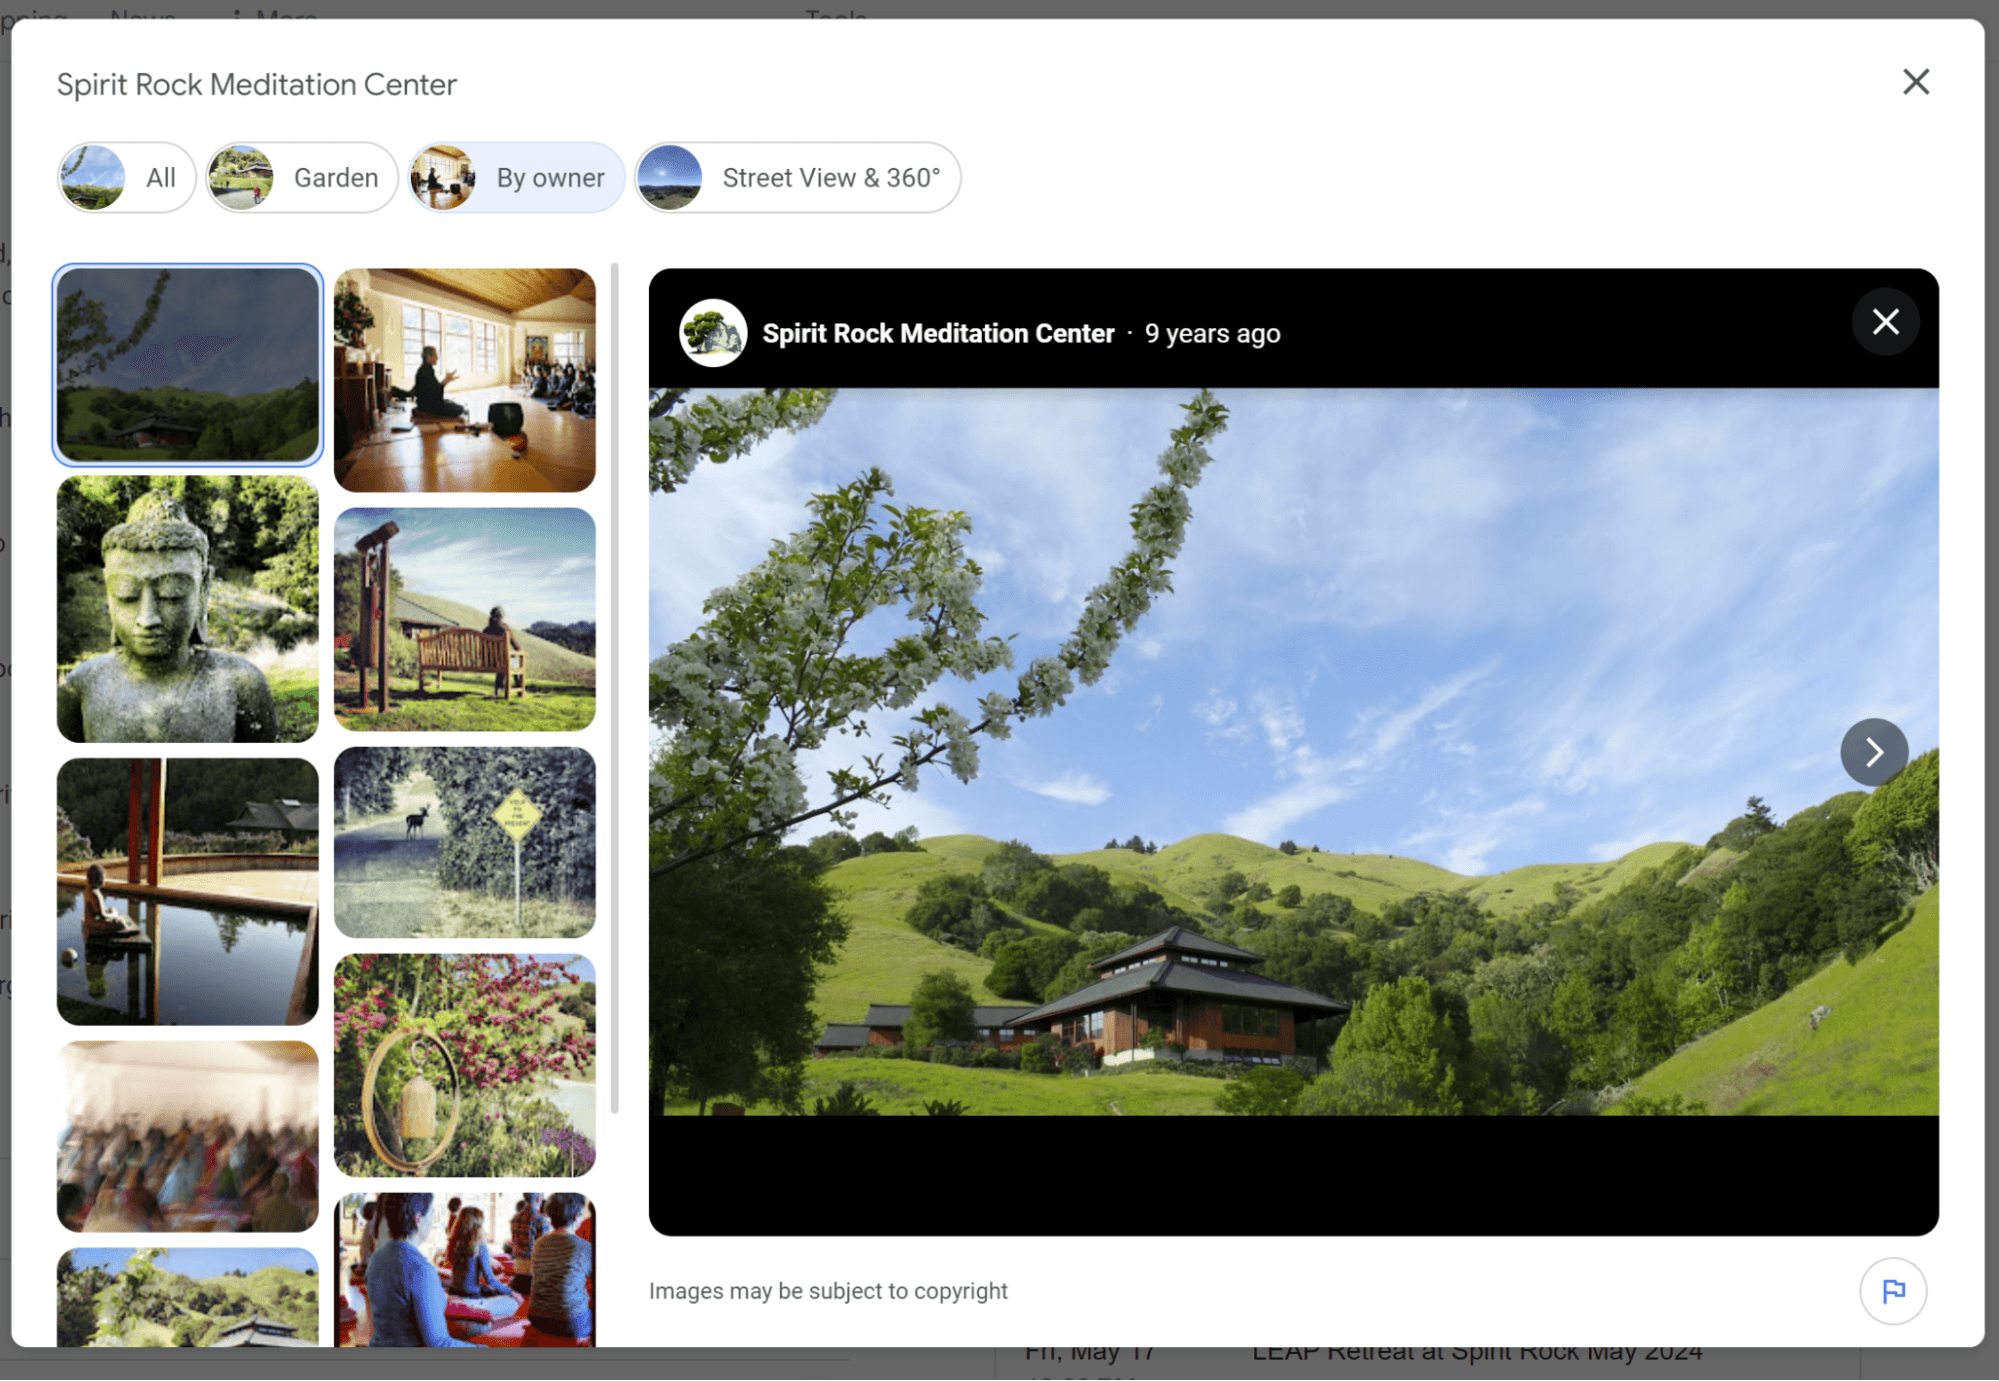Open deer and yellow sign thumbnail
The width and height of the screenshot is (1999, 1381).
click(x=464, y=842)
